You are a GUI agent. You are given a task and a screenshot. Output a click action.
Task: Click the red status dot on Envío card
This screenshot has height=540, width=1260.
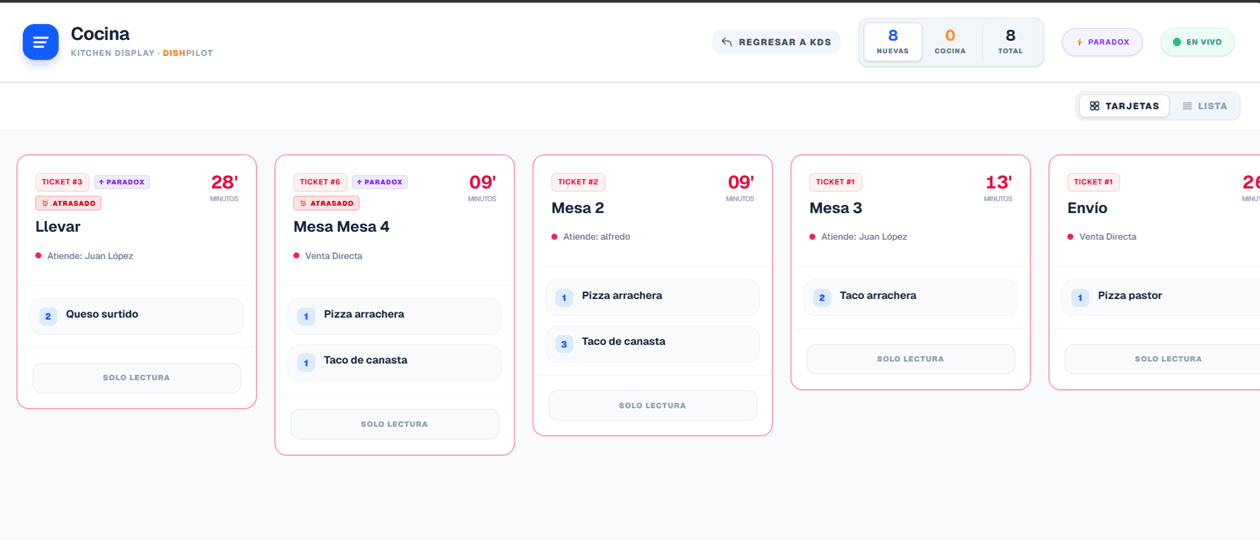1071,237
